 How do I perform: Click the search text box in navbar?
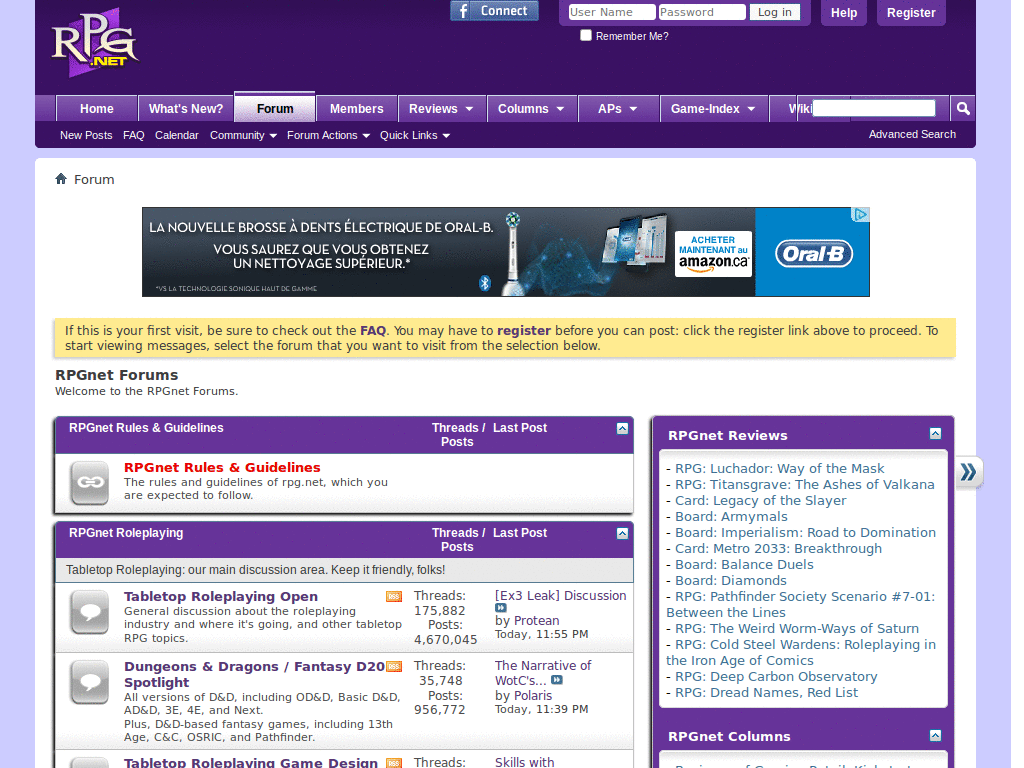pyautogui.click(x=874, y=108)
